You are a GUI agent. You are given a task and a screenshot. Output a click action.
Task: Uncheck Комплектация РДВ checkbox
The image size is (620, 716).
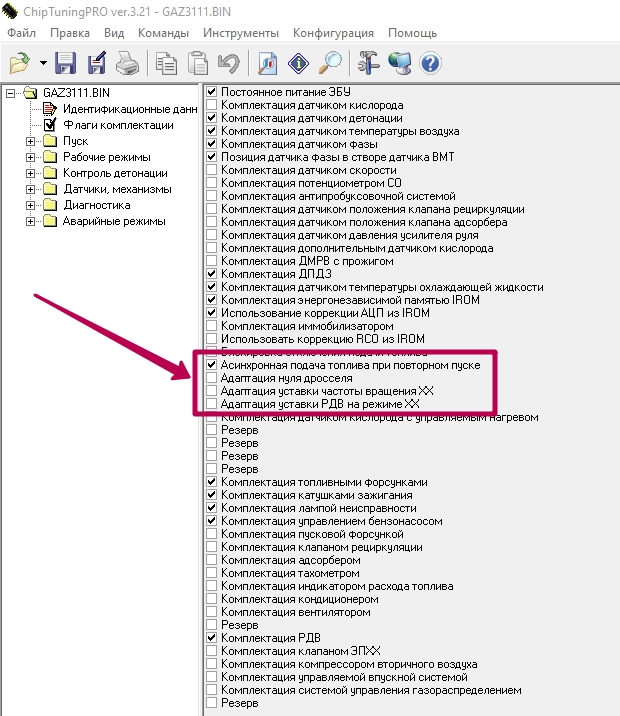(x=211, y=637)
